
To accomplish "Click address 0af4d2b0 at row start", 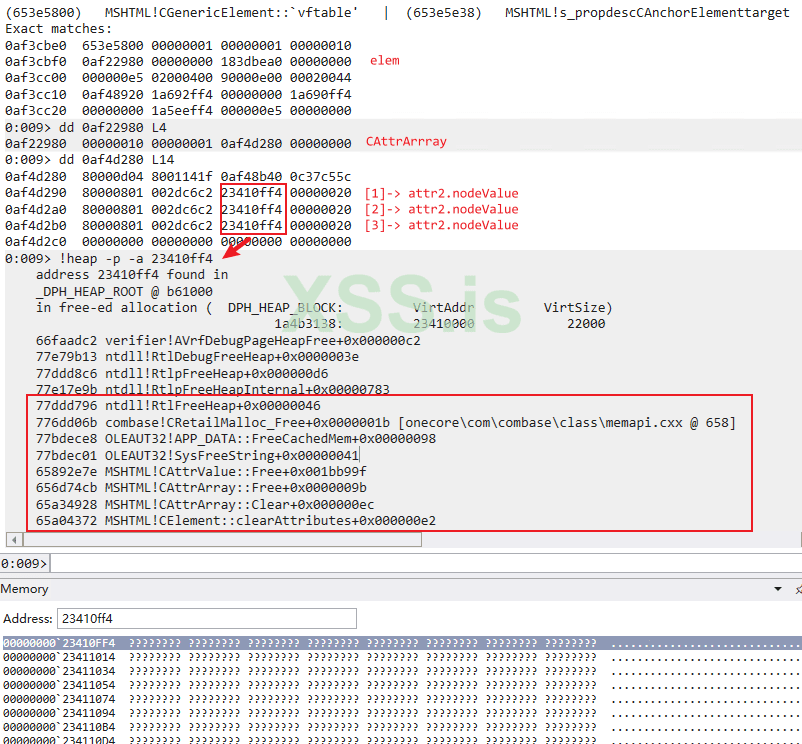I will pyautogui.click(x=36, y=226).
